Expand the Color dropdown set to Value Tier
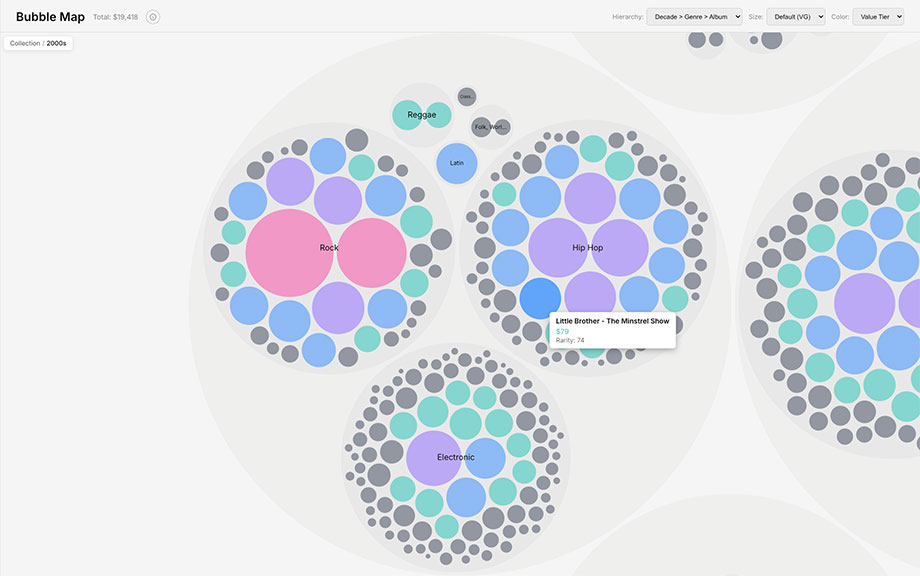Image resolution: width=920 pixels, height=576 pixels. (x=878, y=17)
